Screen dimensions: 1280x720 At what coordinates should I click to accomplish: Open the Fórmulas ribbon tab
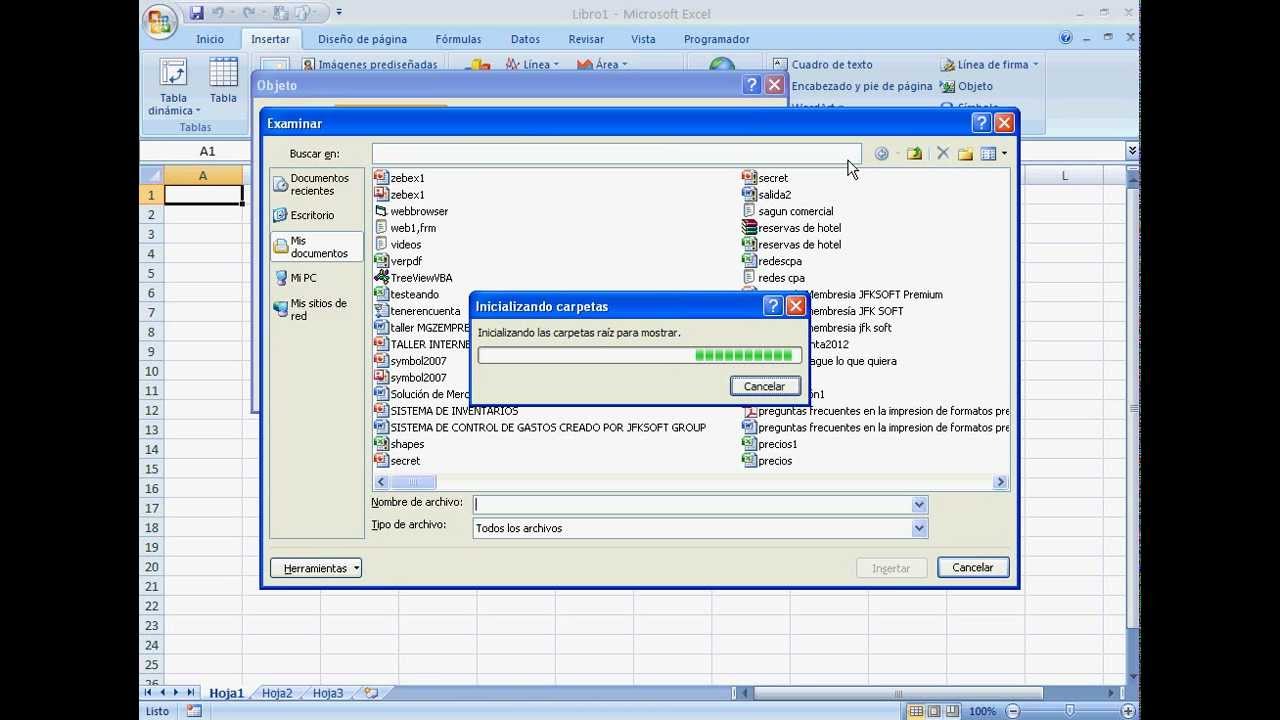[458, 39]
